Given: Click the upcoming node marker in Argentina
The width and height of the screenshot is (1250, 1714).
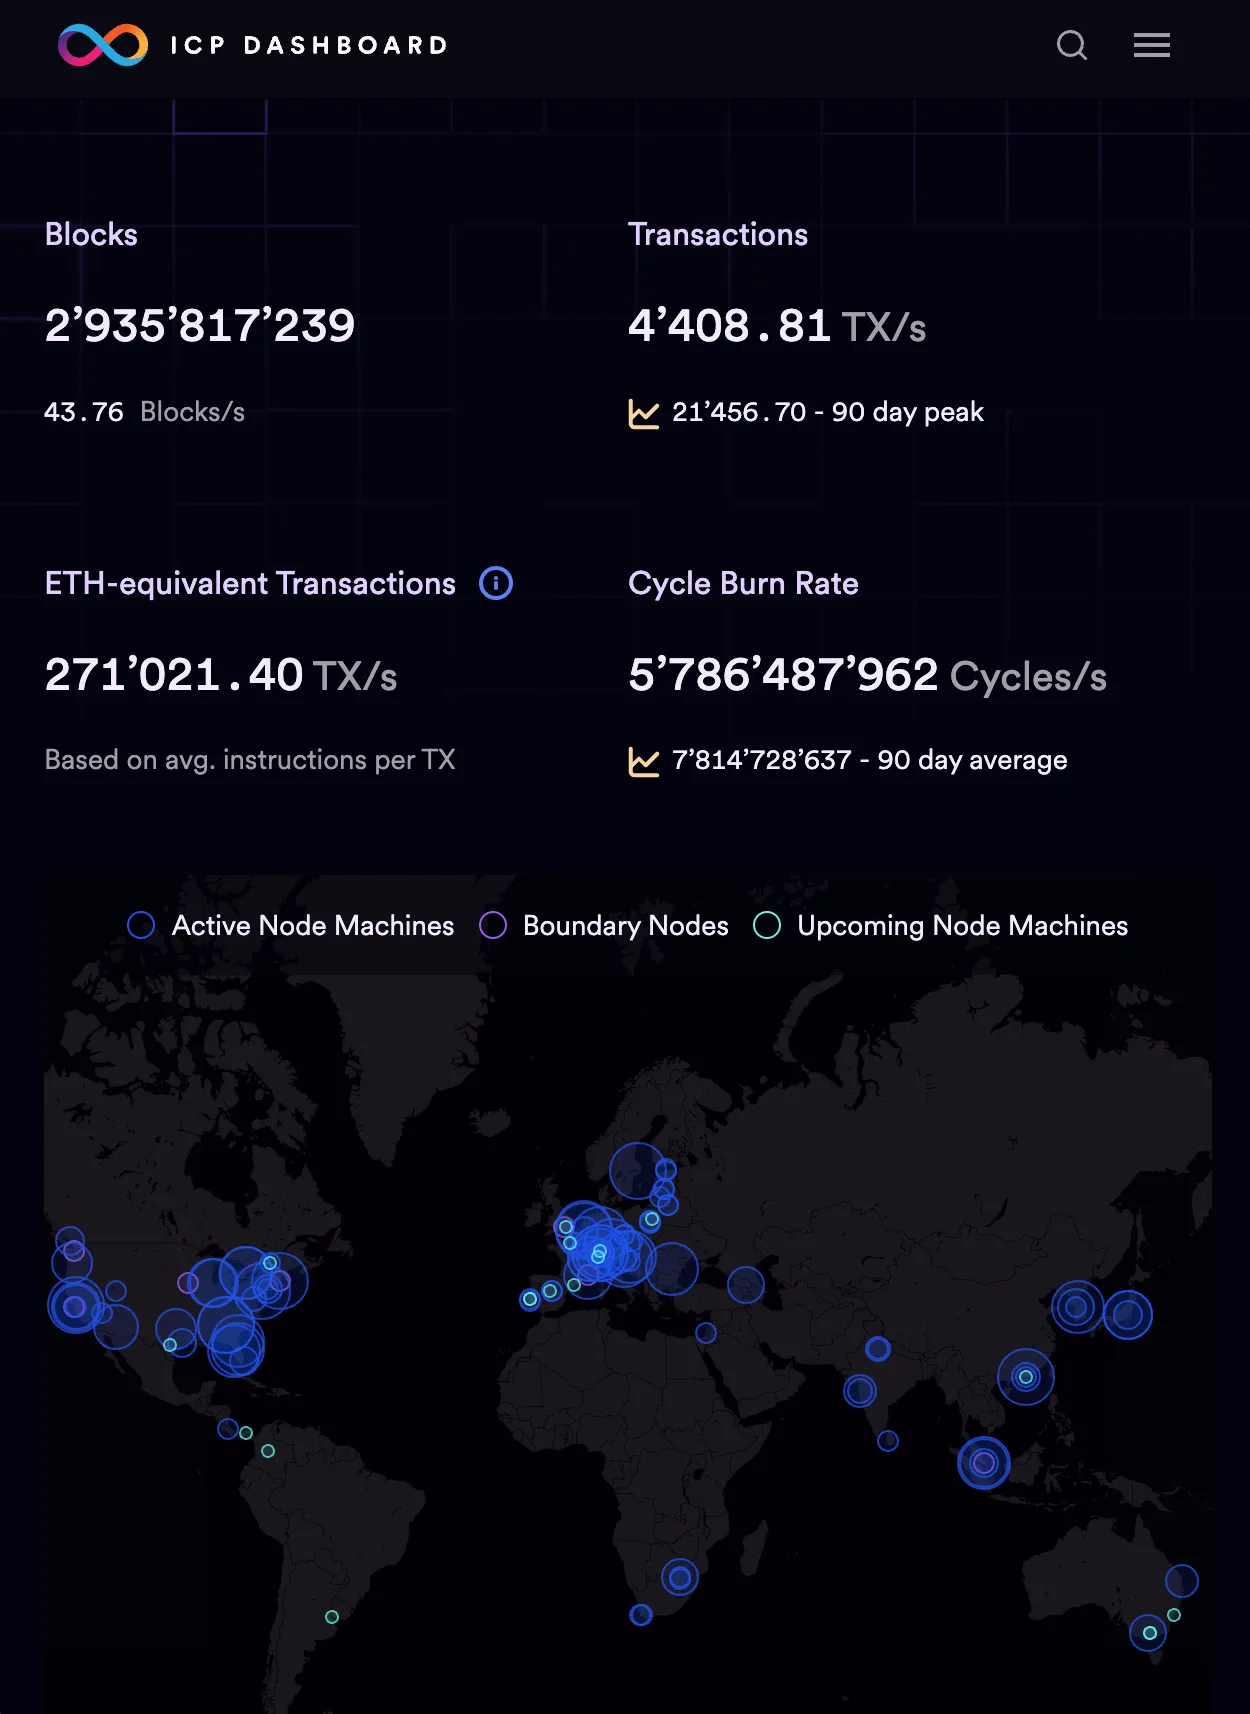Looking at the screenshot, I should 332,1617.
